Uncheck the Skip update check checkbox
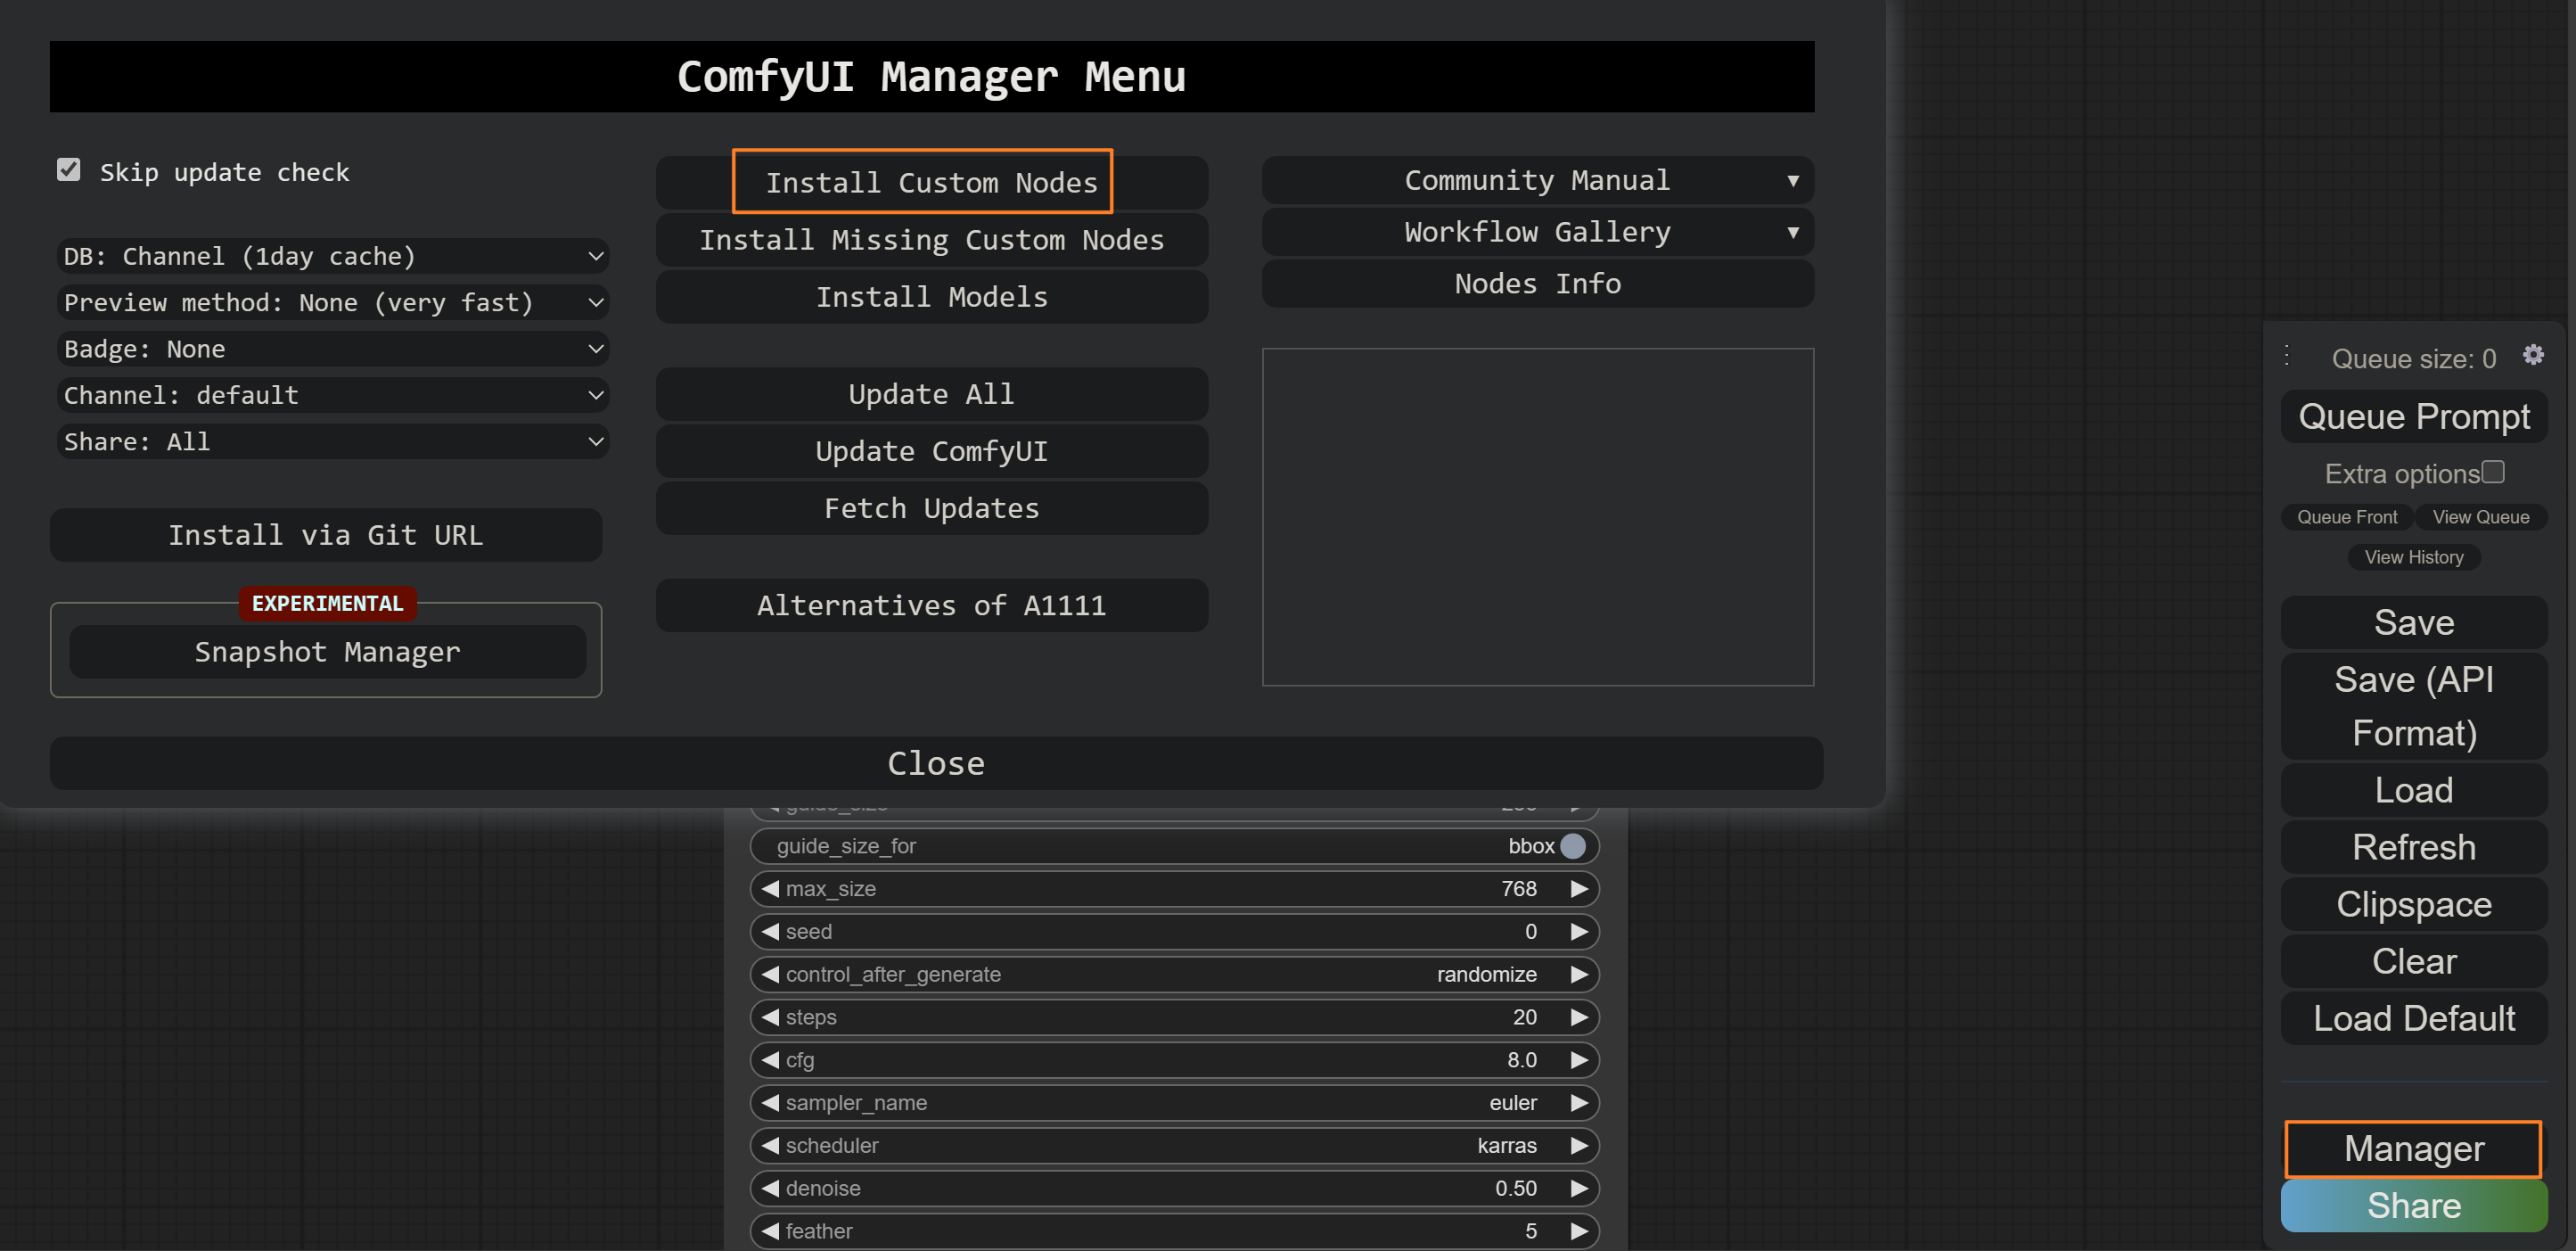 [68, 170]
